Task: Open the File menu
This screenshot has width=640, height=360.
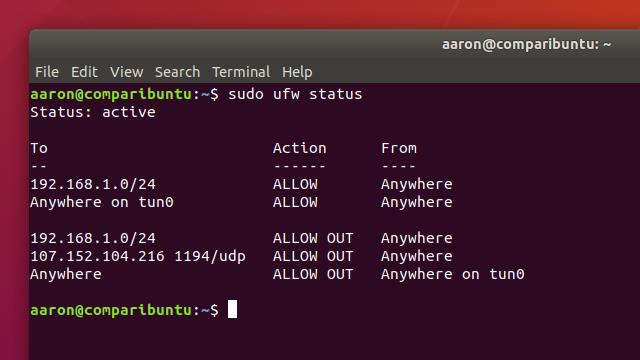Action: [x=47, y=72]
